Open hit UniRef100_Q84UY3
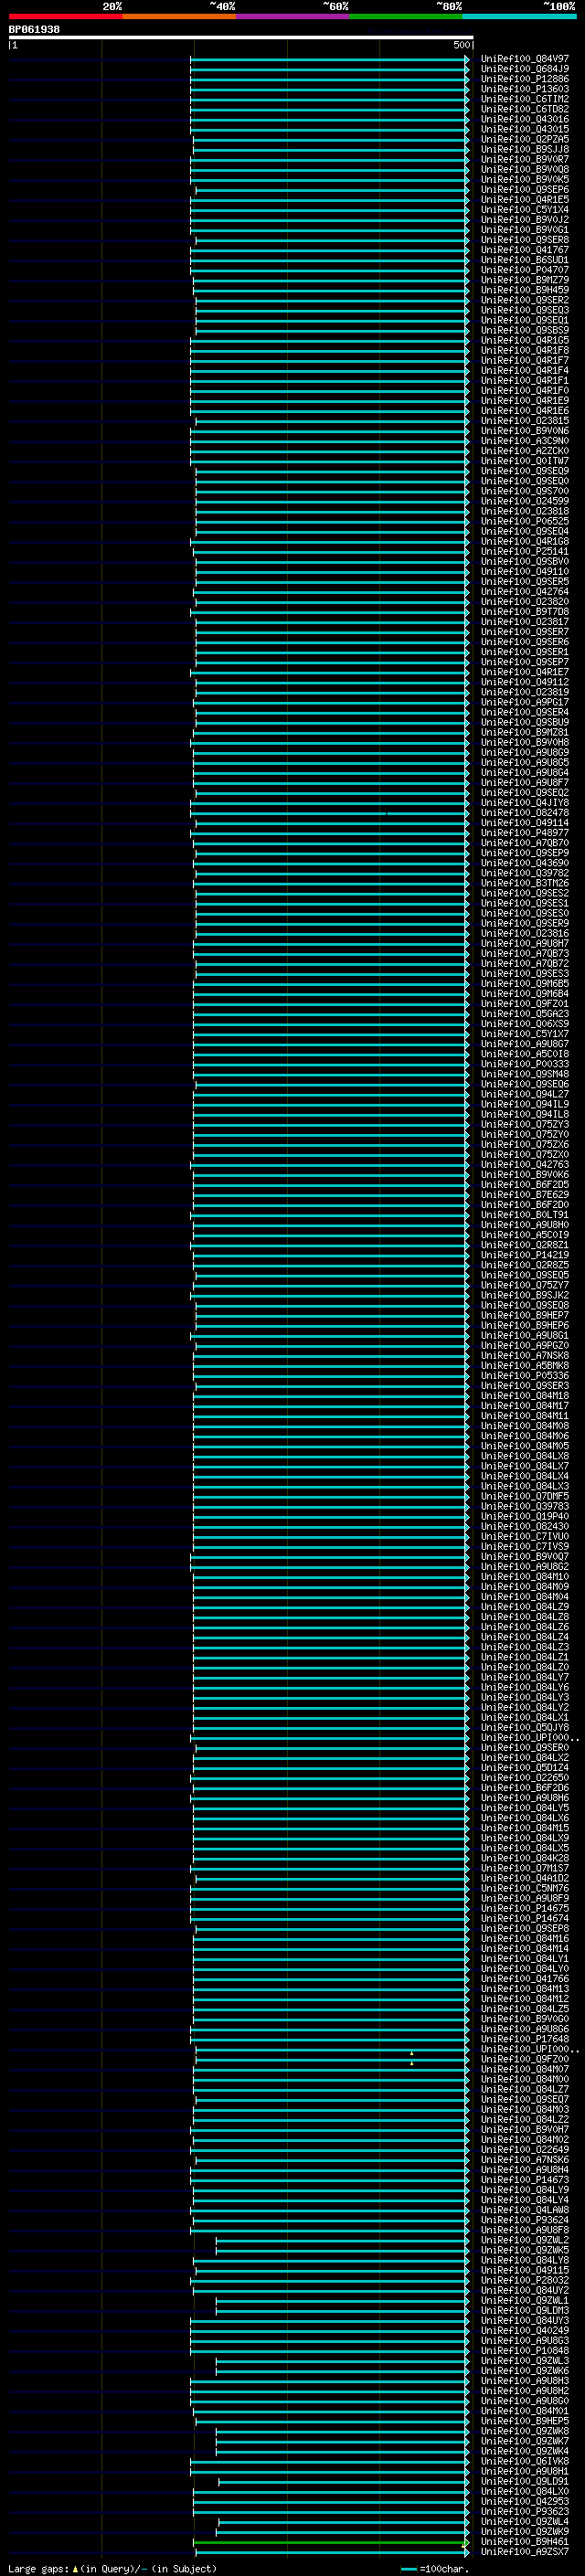The width and height of the screenshot is (585, 2576). click(x=525, y=2321)
